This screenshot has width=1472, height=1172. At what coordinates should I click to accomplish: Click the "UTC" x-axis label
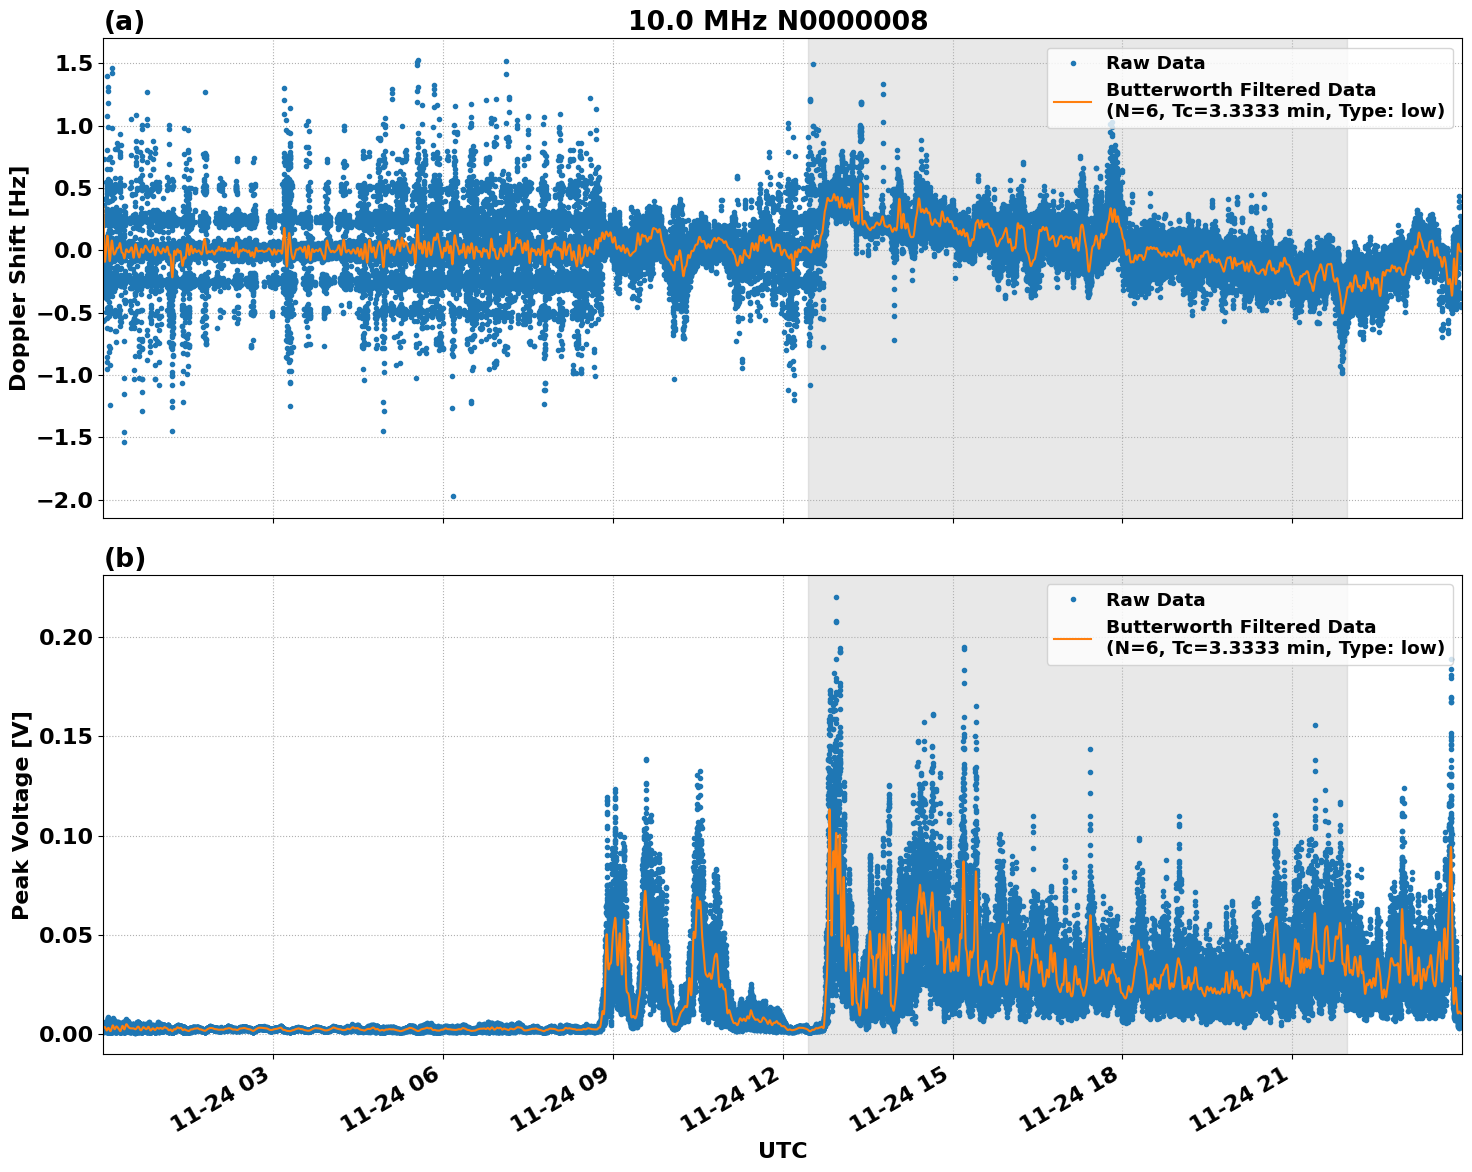pyautogui.click(x=782, y=1150)
